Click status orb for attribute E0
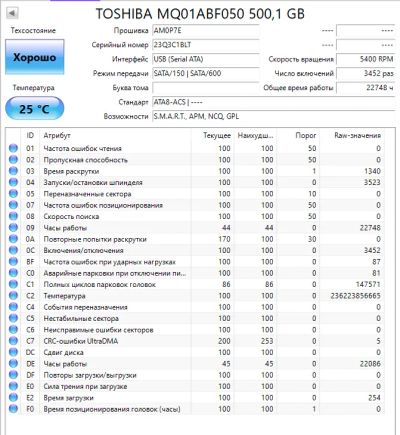 click(13, 386)
